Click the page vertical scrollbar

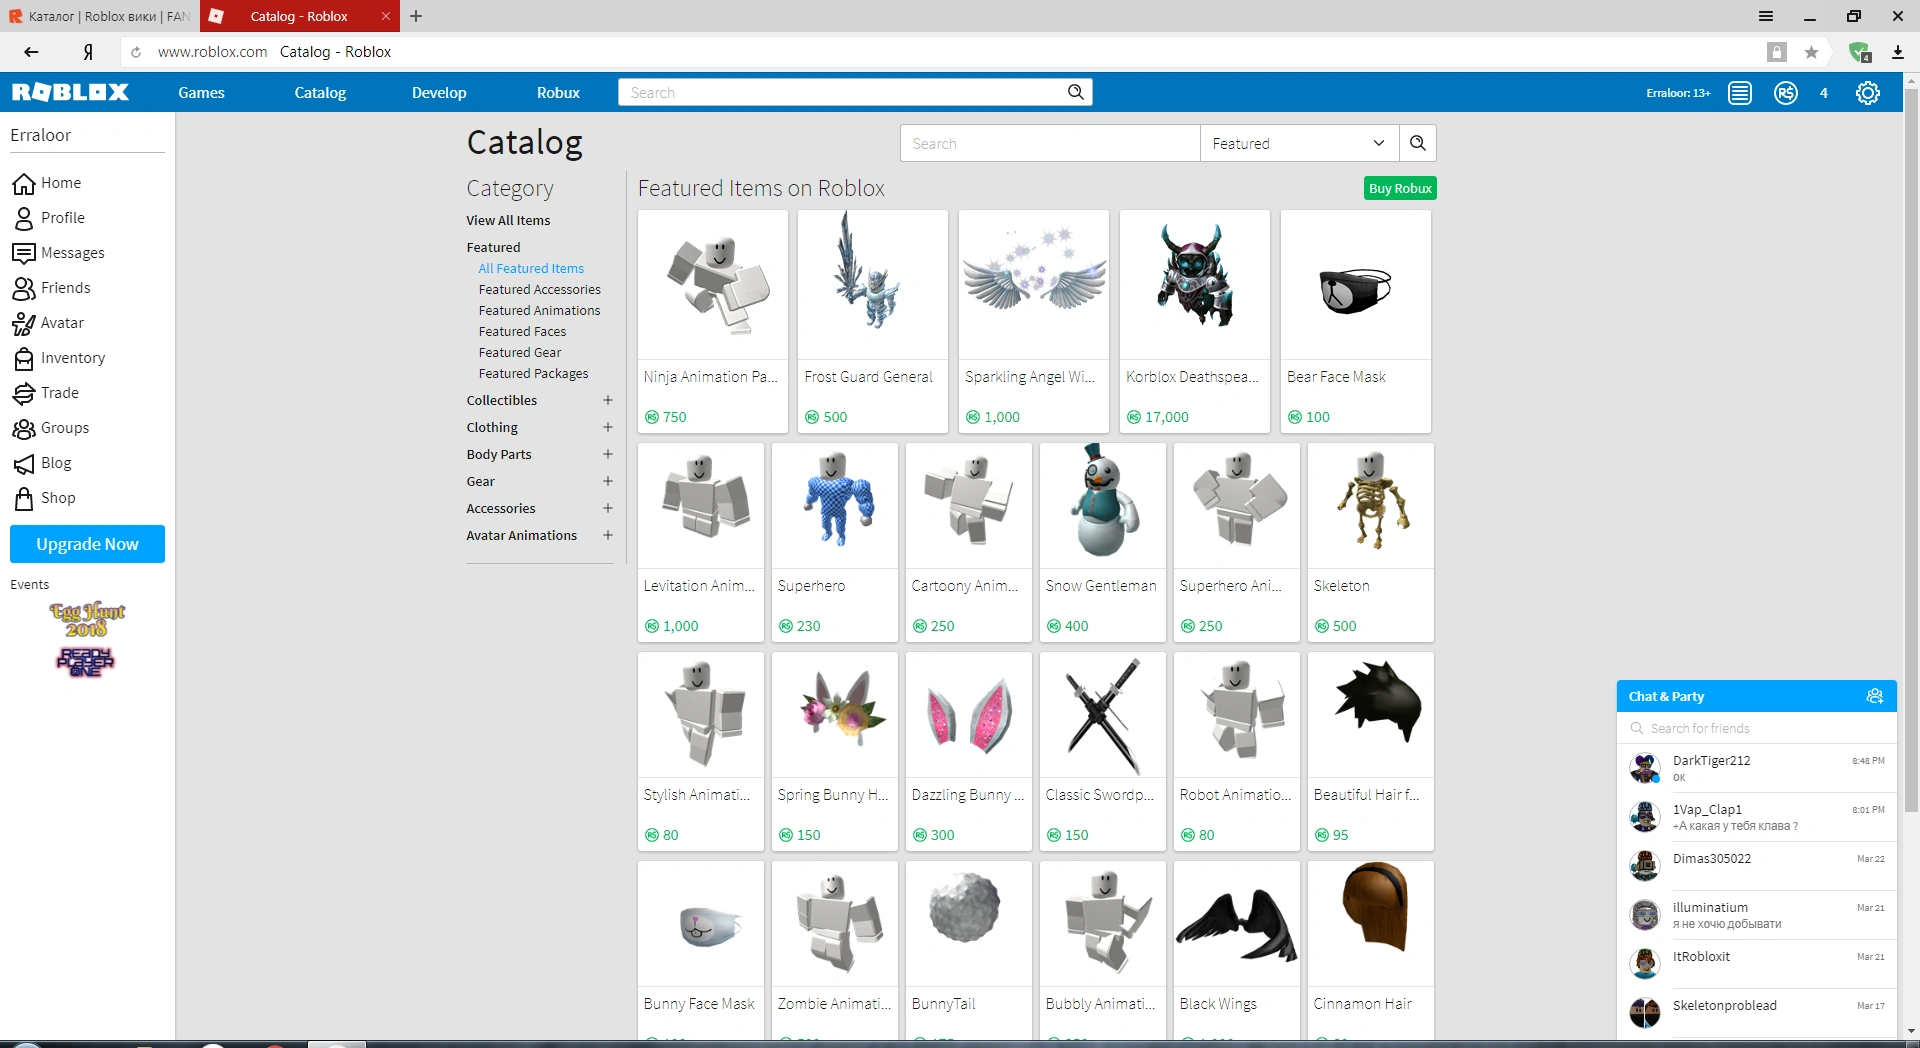pos(1911,450)
